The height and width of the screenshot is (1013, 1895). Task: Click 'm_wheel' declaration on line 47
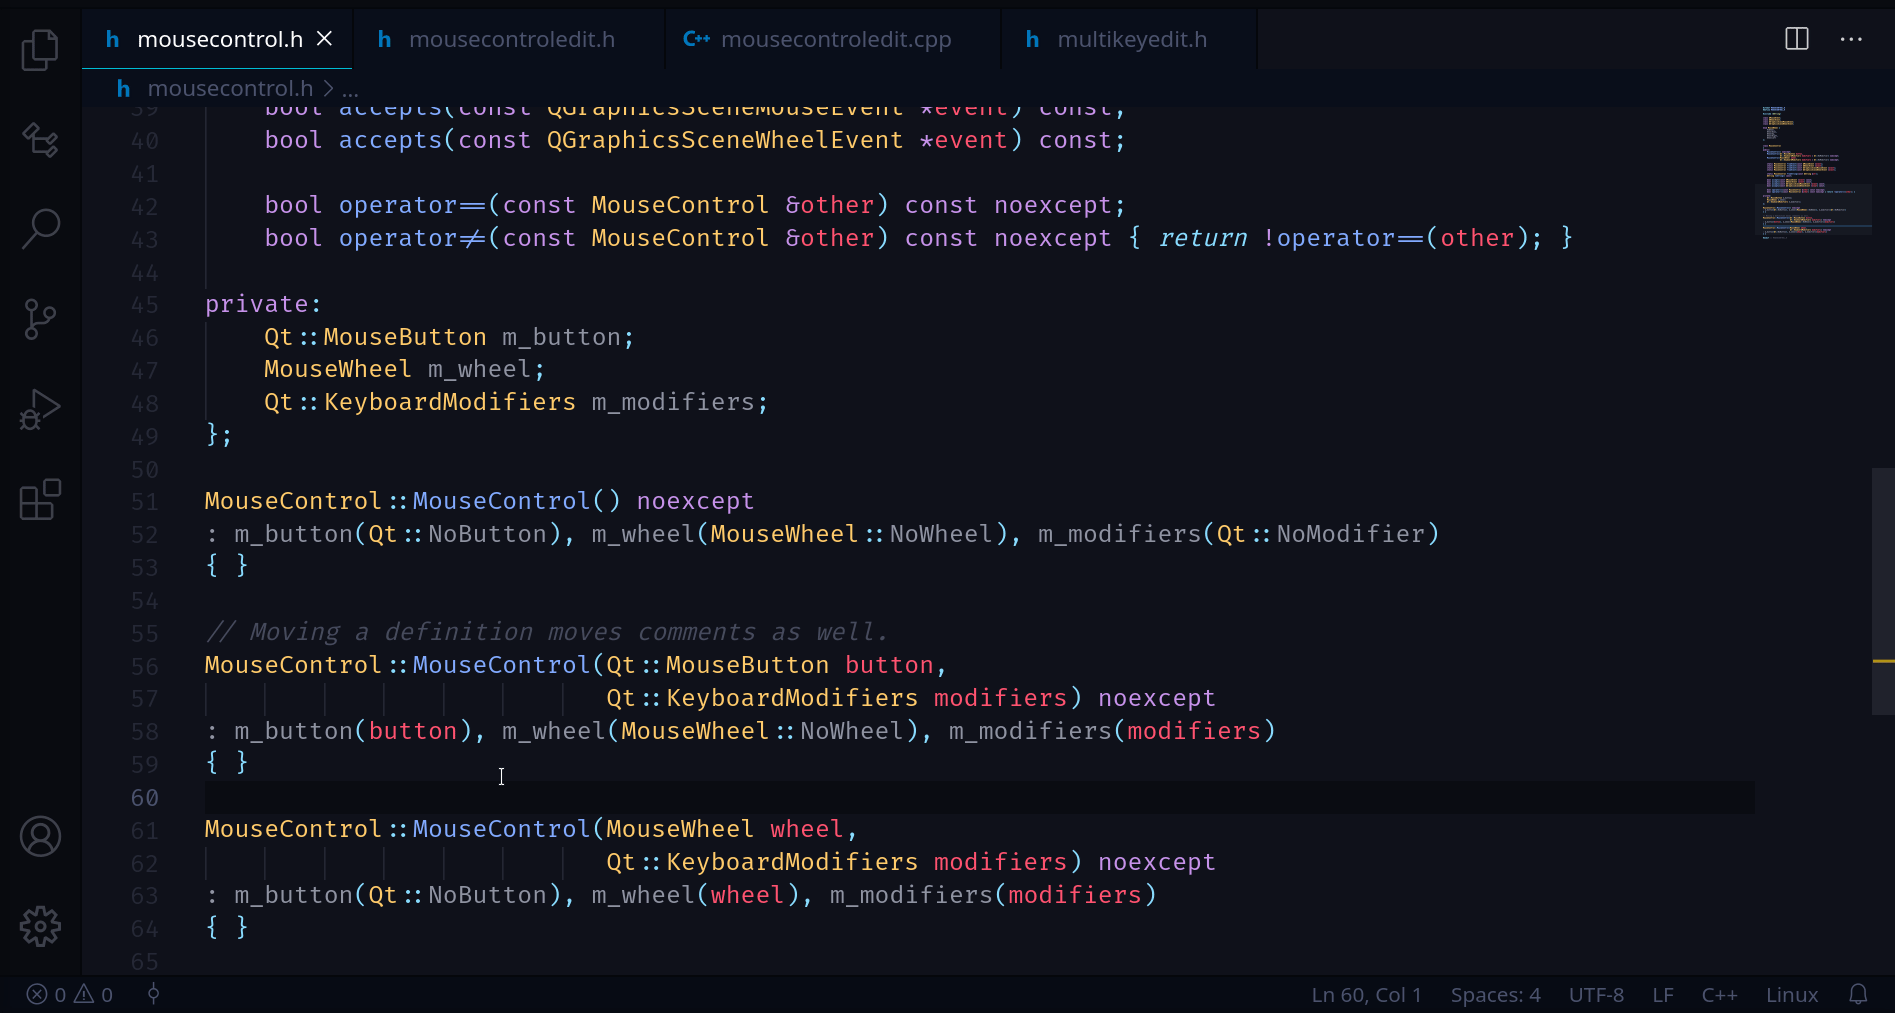click(x=479, y=369)
